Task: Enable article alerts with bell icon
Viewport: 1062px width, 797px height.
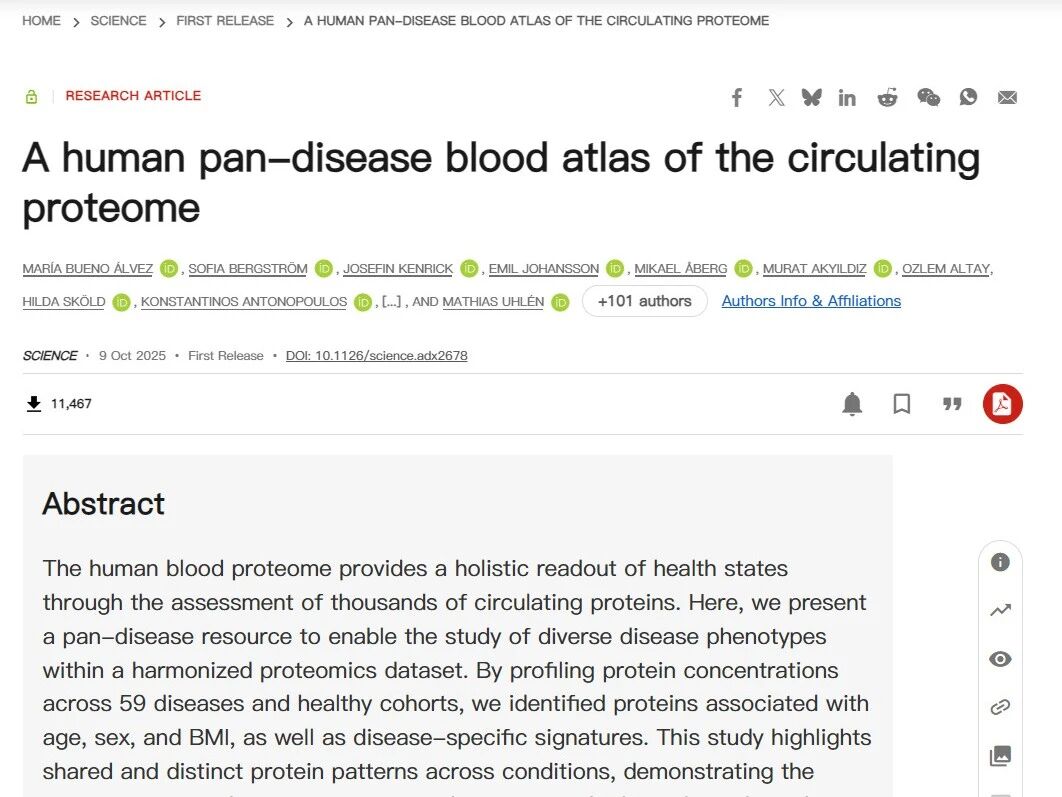Action: [x=852, y=404]
